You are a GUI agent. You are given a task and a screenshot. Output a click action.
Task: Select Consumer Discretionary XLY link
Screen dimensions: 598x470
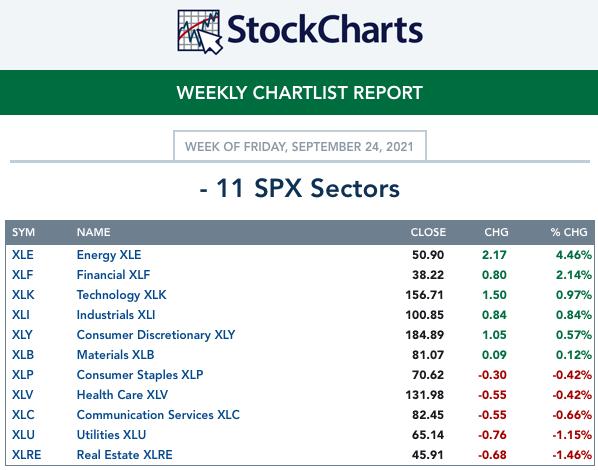156,335
